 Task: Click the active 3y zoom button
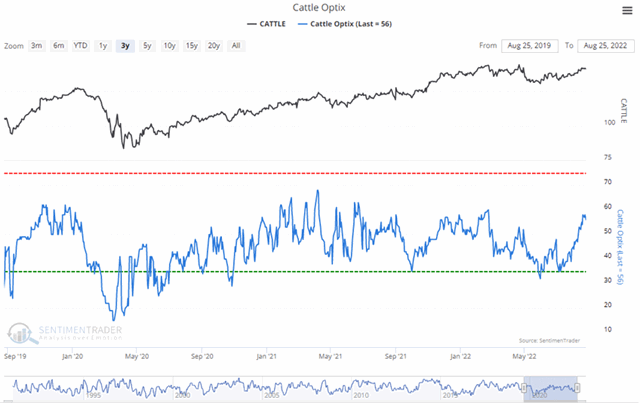coord(125,46)
